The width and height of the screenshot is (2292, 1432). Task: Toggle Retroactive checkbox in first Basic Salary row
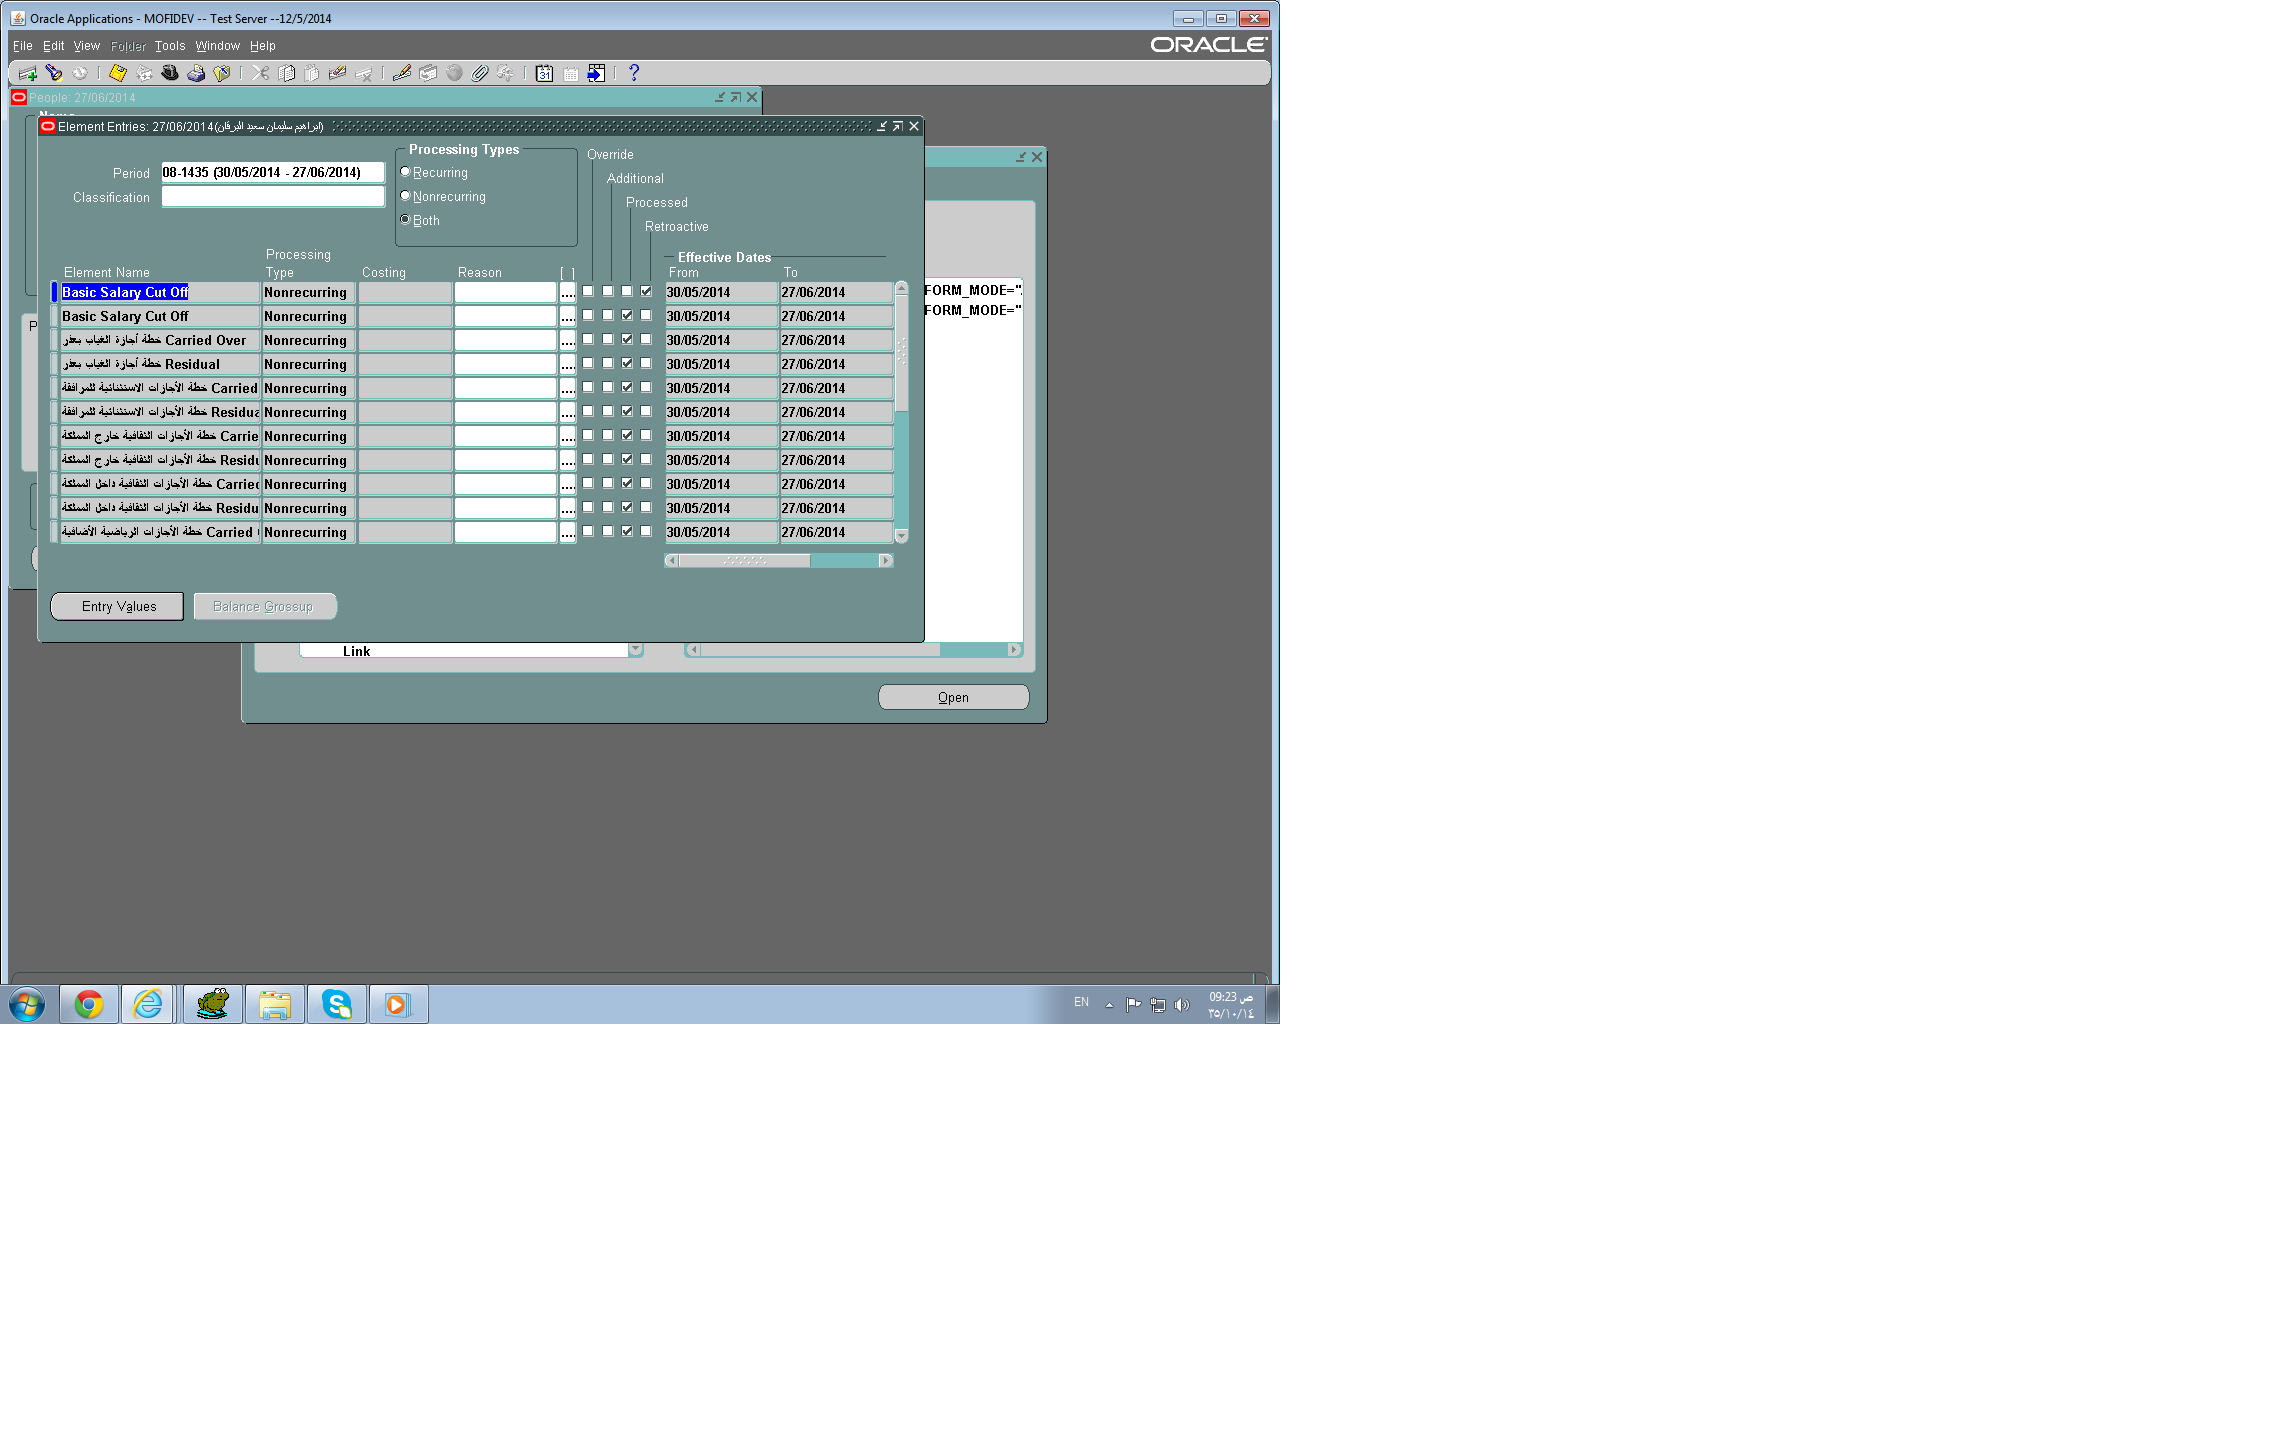pos(646,291)
